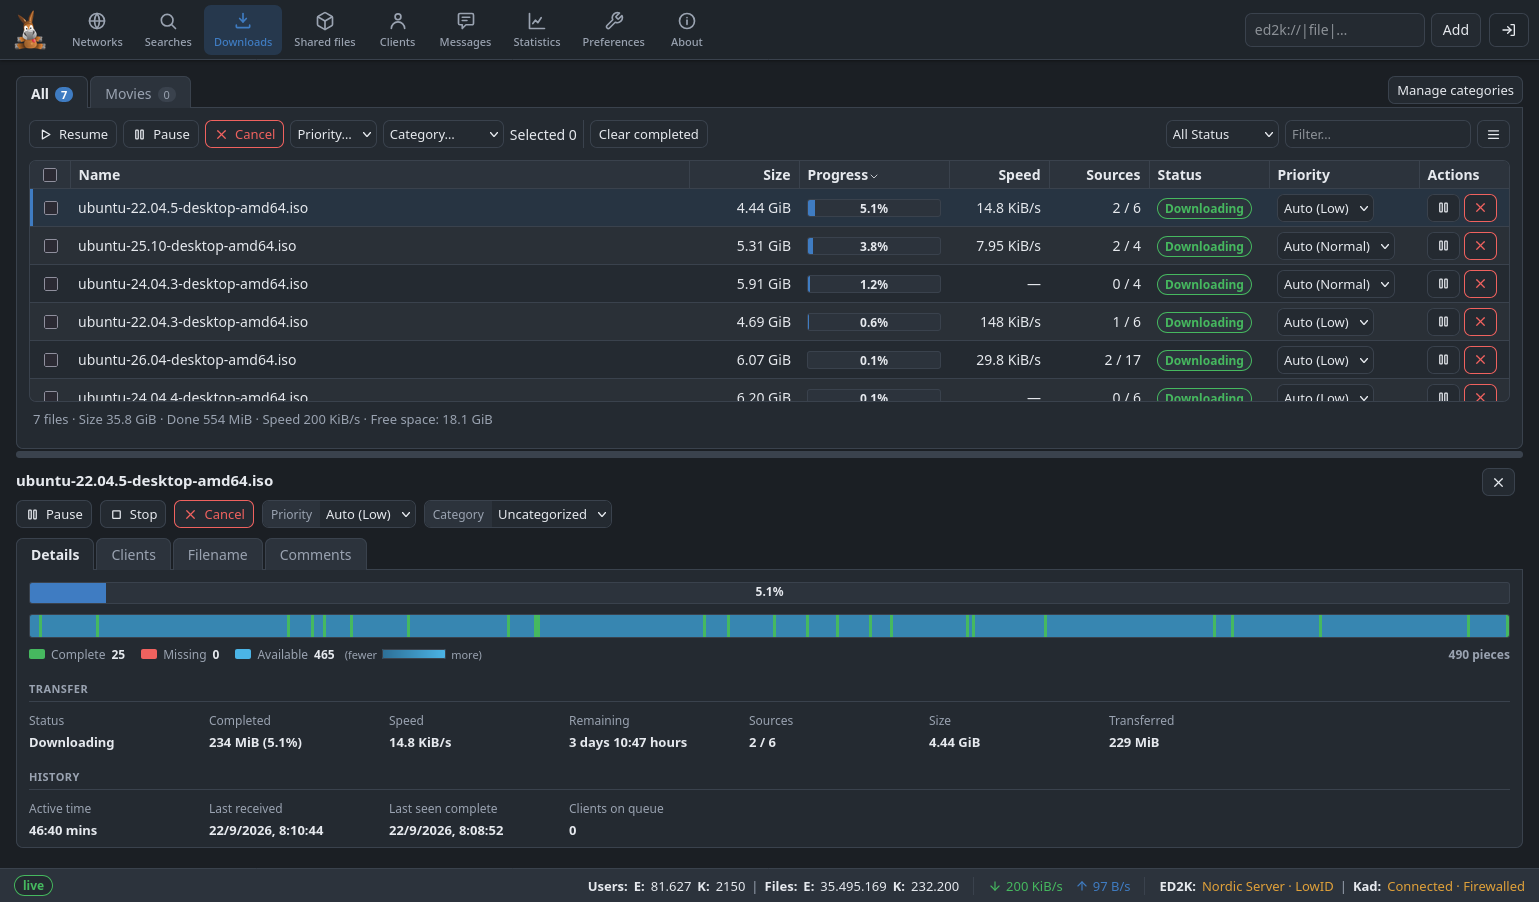Open the All Status filter dropdown
Viewport: 1539px width, 902px height.
[x=1222, y=134]
